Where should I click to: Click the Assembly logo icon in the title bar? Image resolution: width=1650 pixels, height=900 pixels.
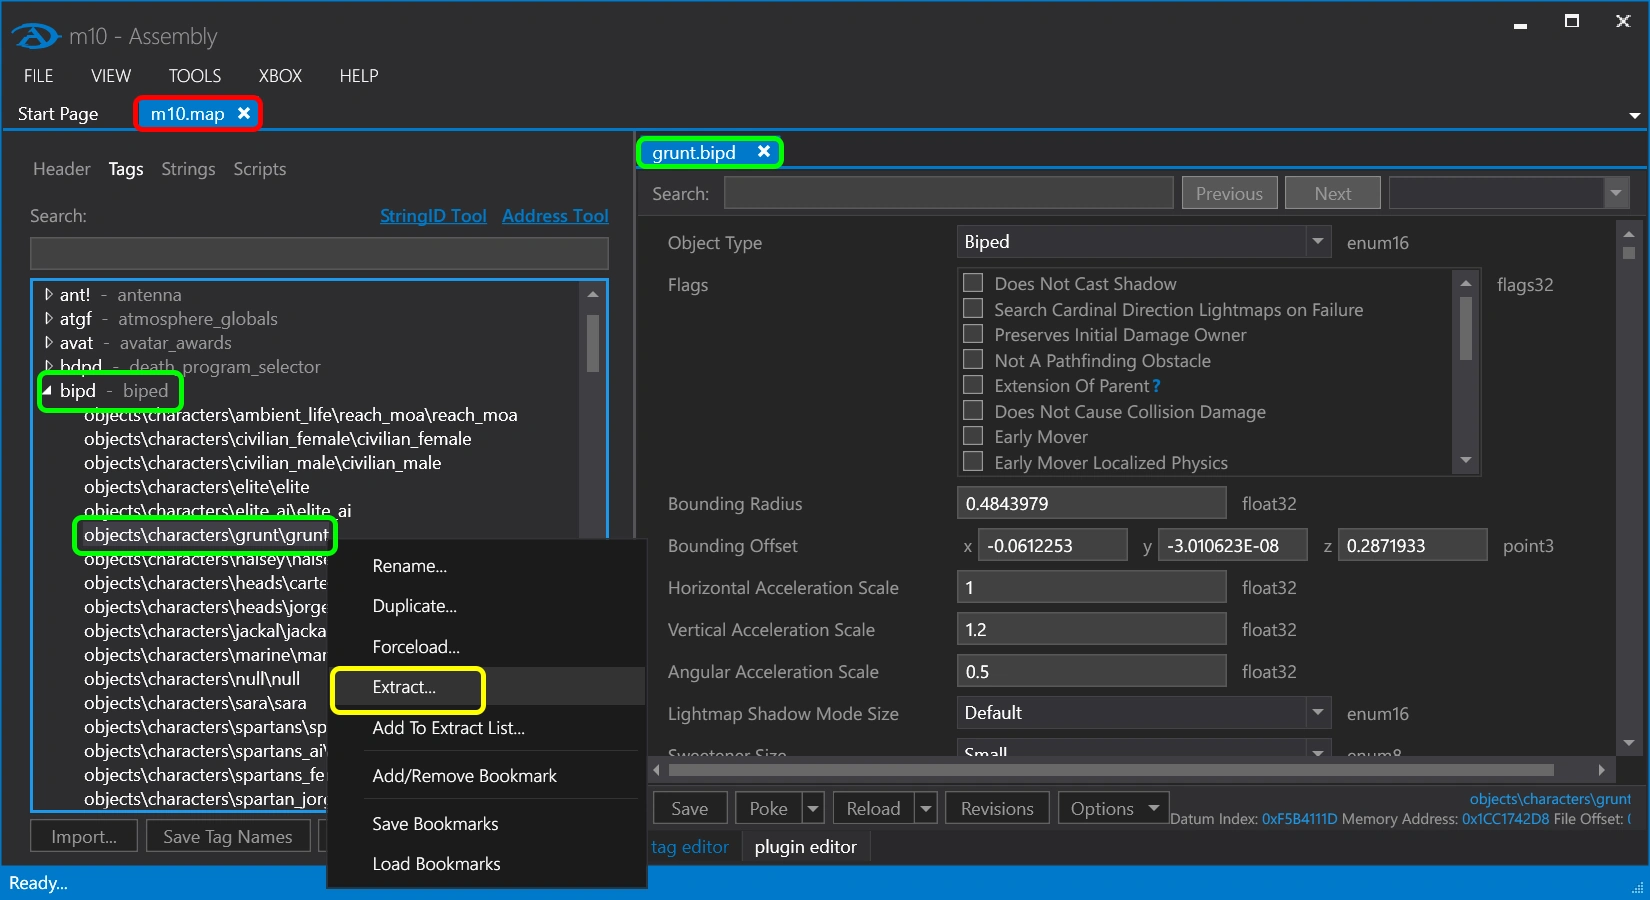click(36, 37)
